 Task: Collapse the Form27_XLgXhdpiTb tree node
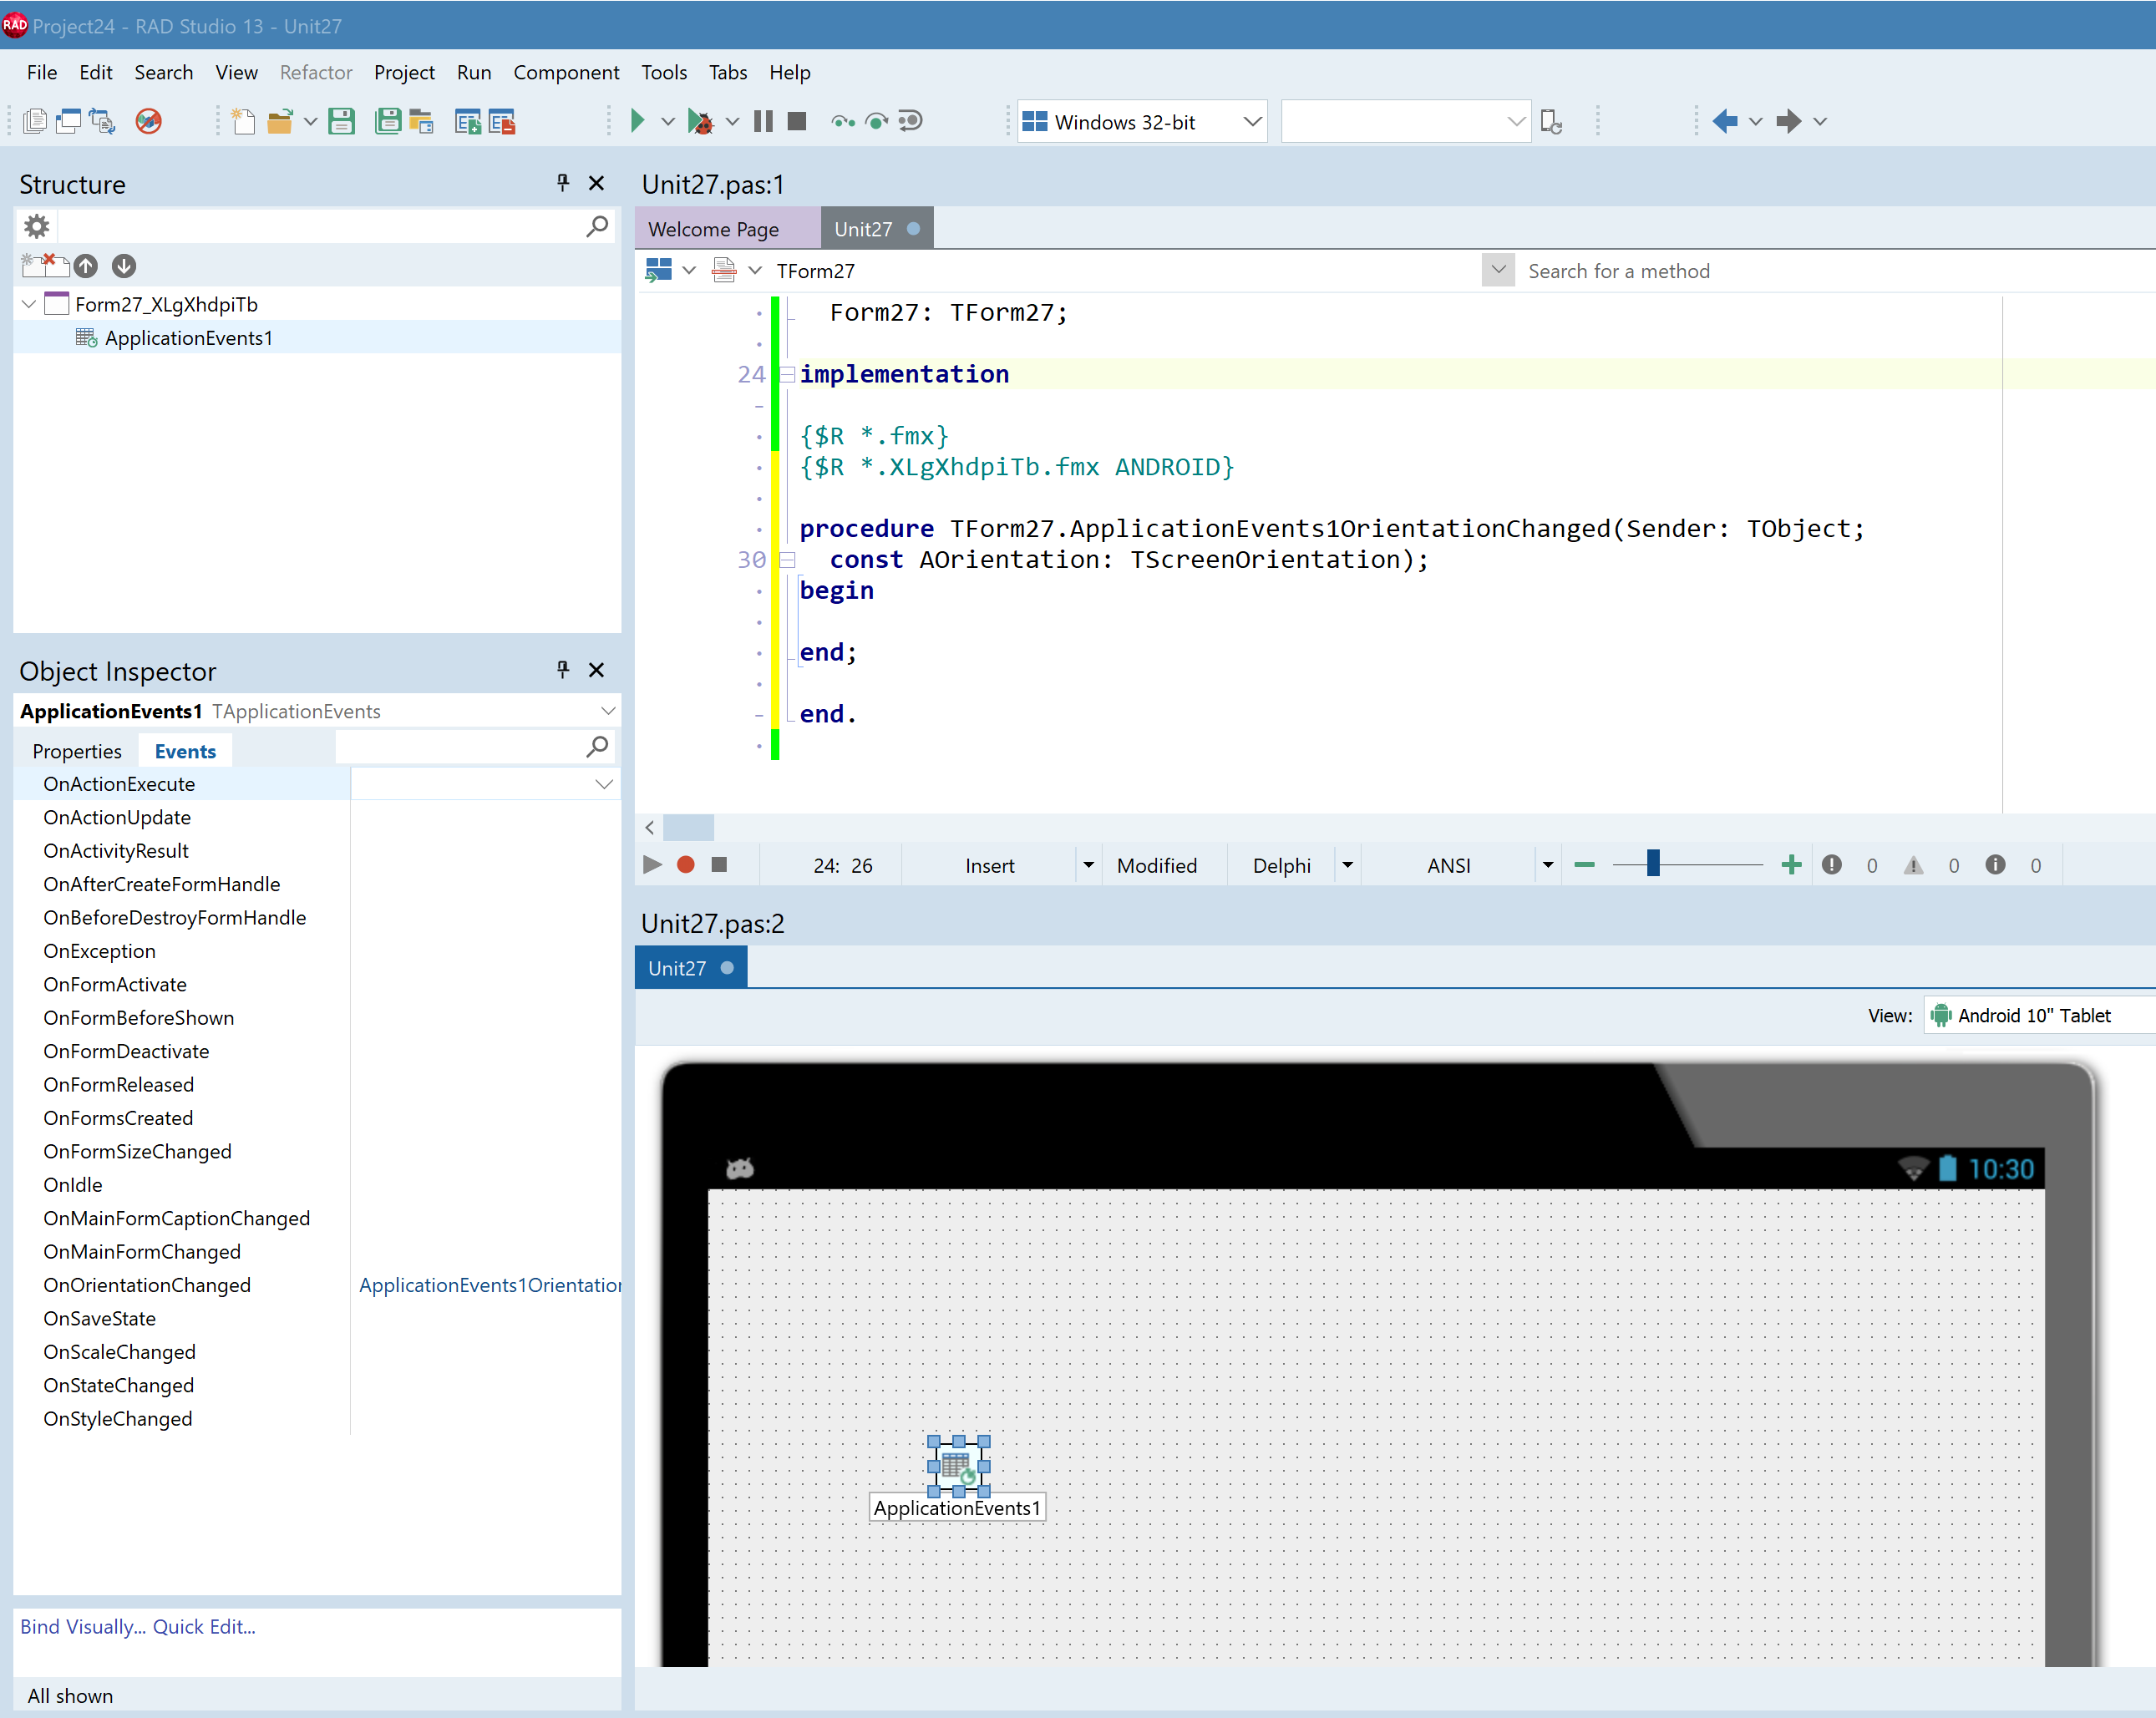29,304
